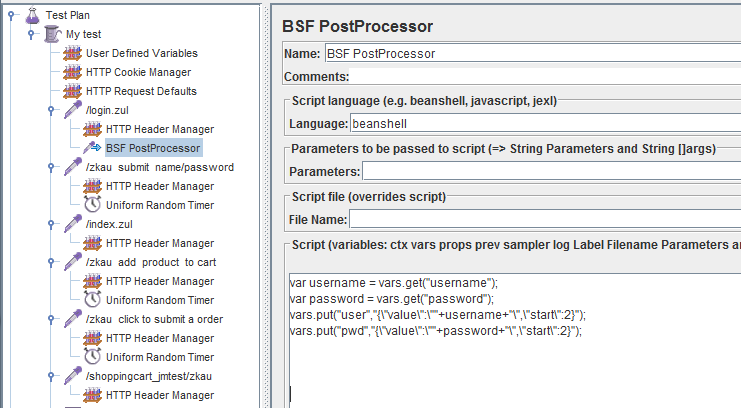
Task: Select the Test Plan flask icon
Action: coord(32,15)
